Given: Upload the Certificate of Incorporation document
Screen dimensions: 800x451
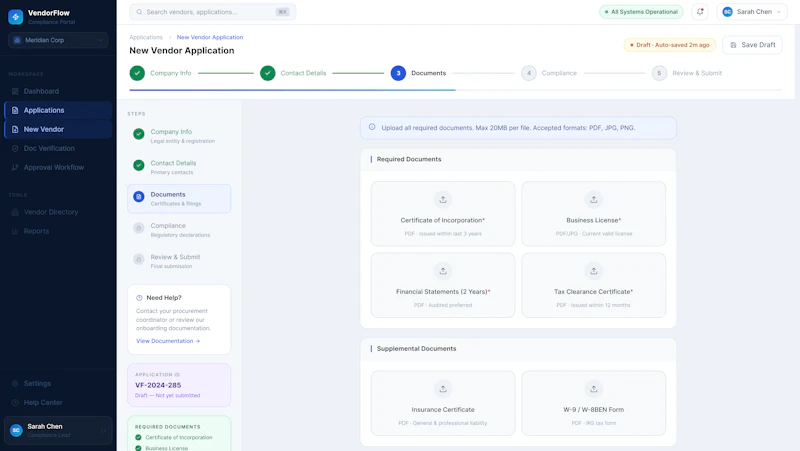Looking at the screenshot, I should pos(443,214).
